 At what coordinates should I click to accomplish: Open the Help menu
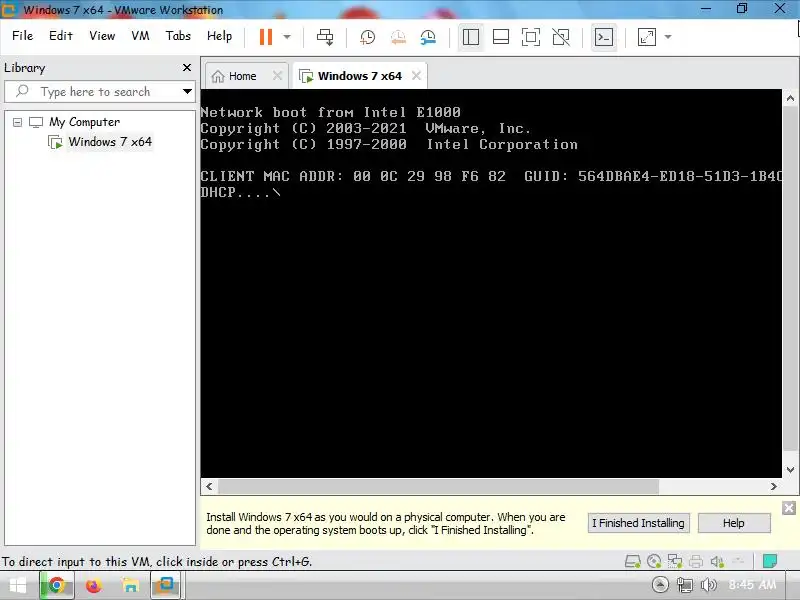click(219, 36)
